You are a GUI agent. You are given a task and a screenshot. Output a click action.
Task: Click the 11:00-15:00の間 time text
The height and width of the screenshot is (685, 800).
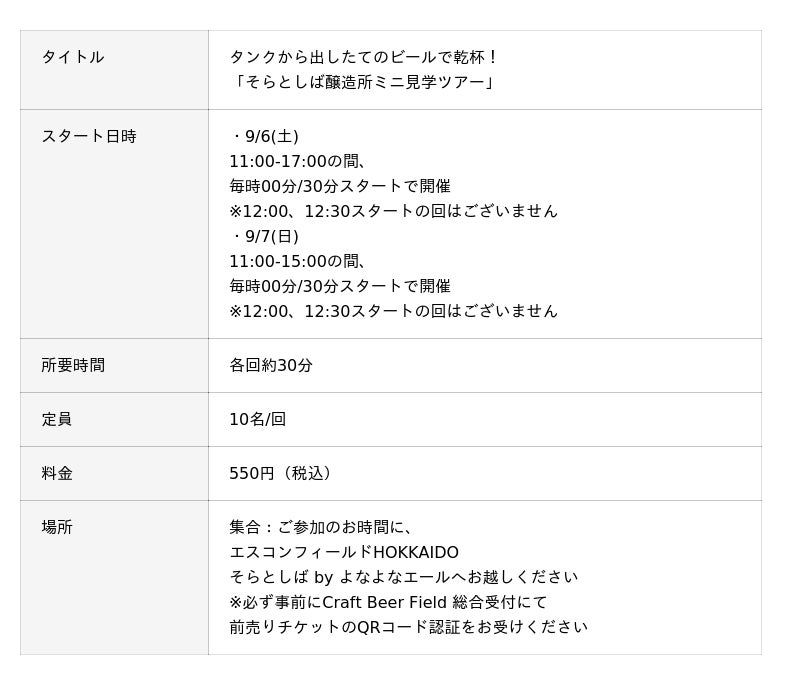click(x=298, y=261)
